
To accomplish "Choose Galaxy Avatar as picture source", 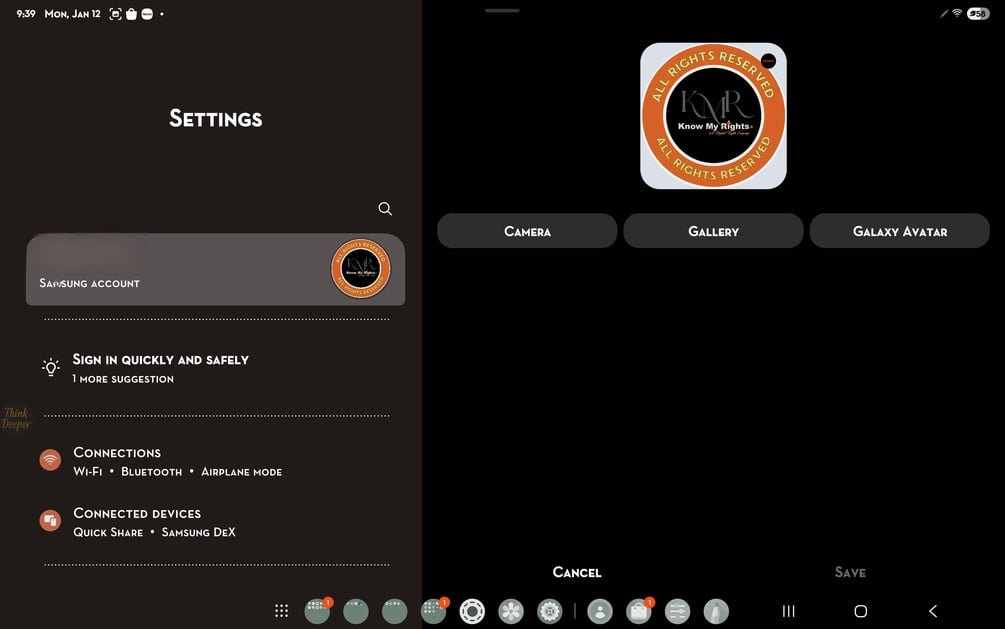I will tap(900, 231).
